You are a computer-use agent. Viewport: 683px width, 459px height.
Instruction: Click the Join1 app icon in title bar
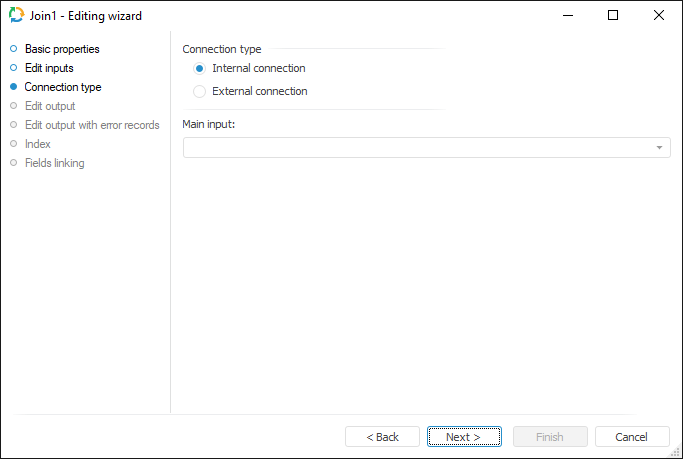(16, 16)
